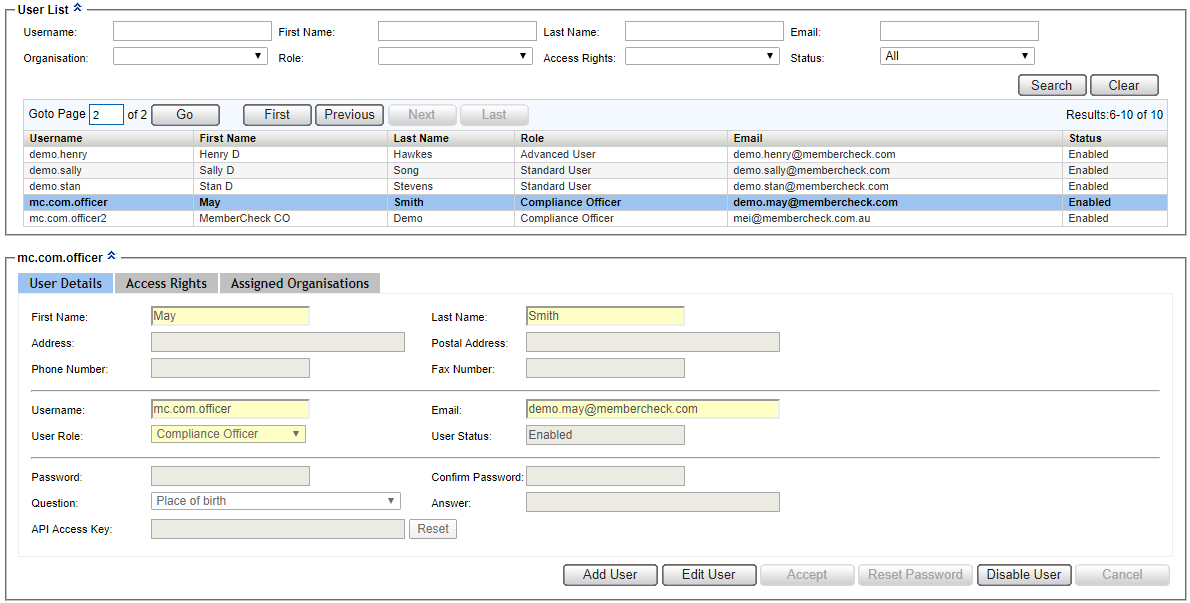Click the security Answer field
This screenshot has height=603, width=1190.
pyautogui.click(x=653, y=501)
